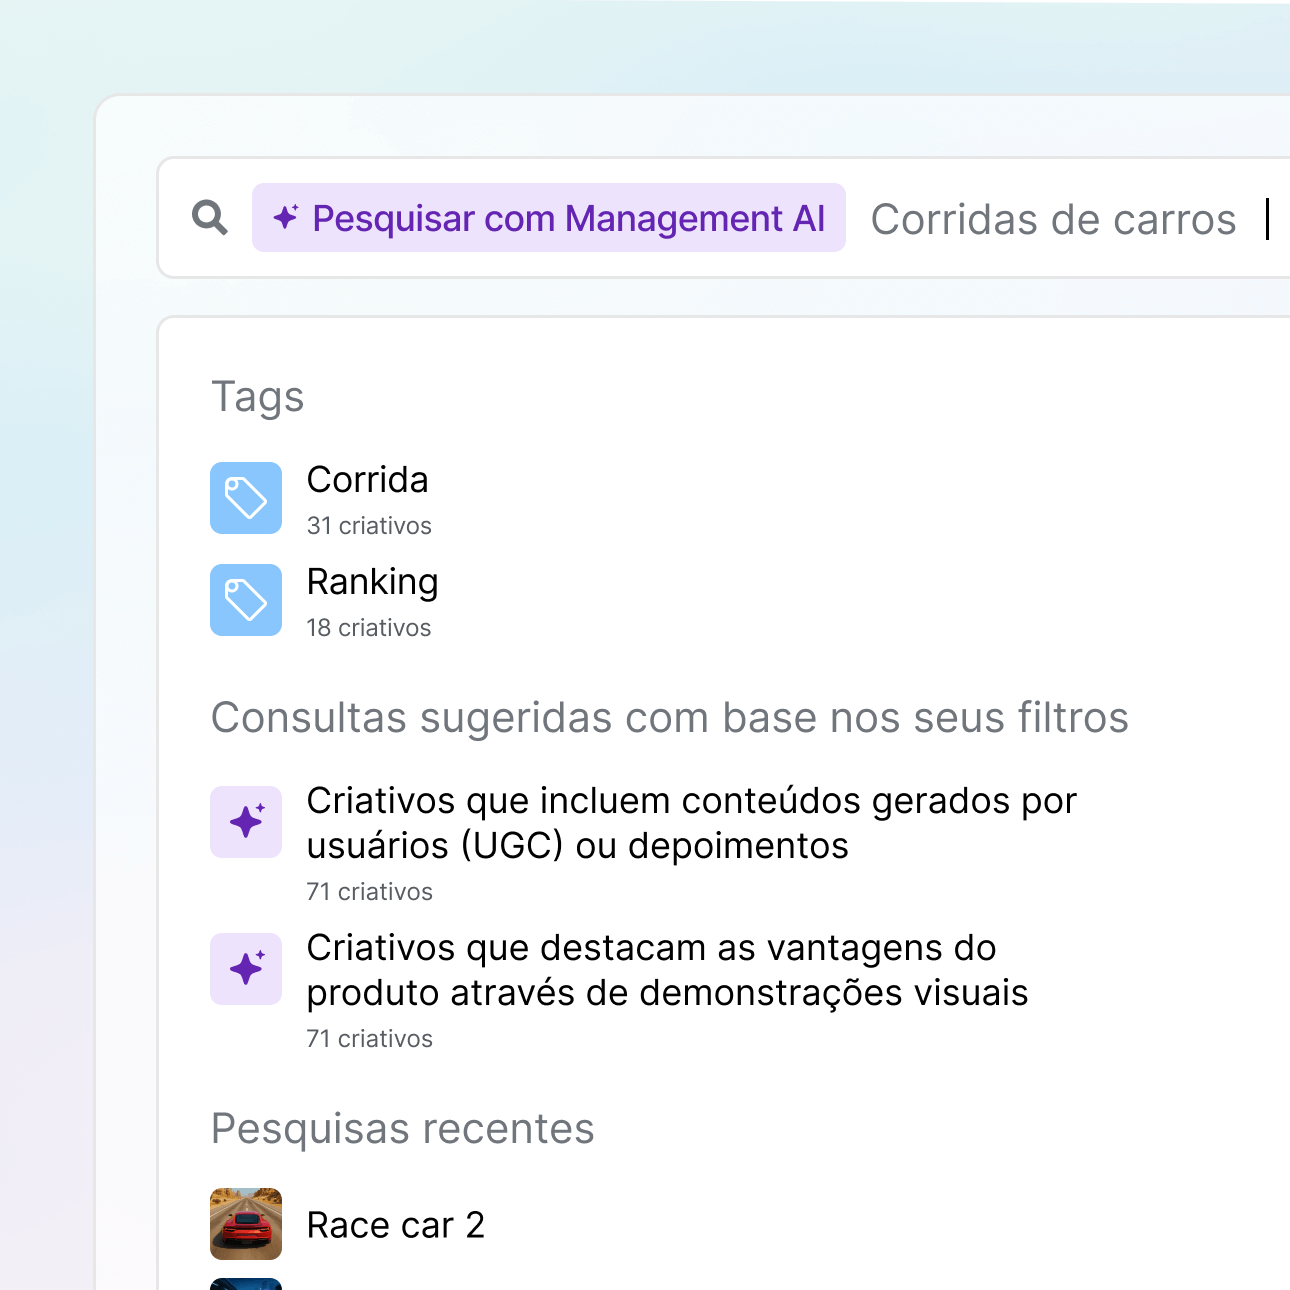This screenshot has height=1290, width=1290.
Task: Focus the Corridas de carros search field
Action: [1053, 219]
